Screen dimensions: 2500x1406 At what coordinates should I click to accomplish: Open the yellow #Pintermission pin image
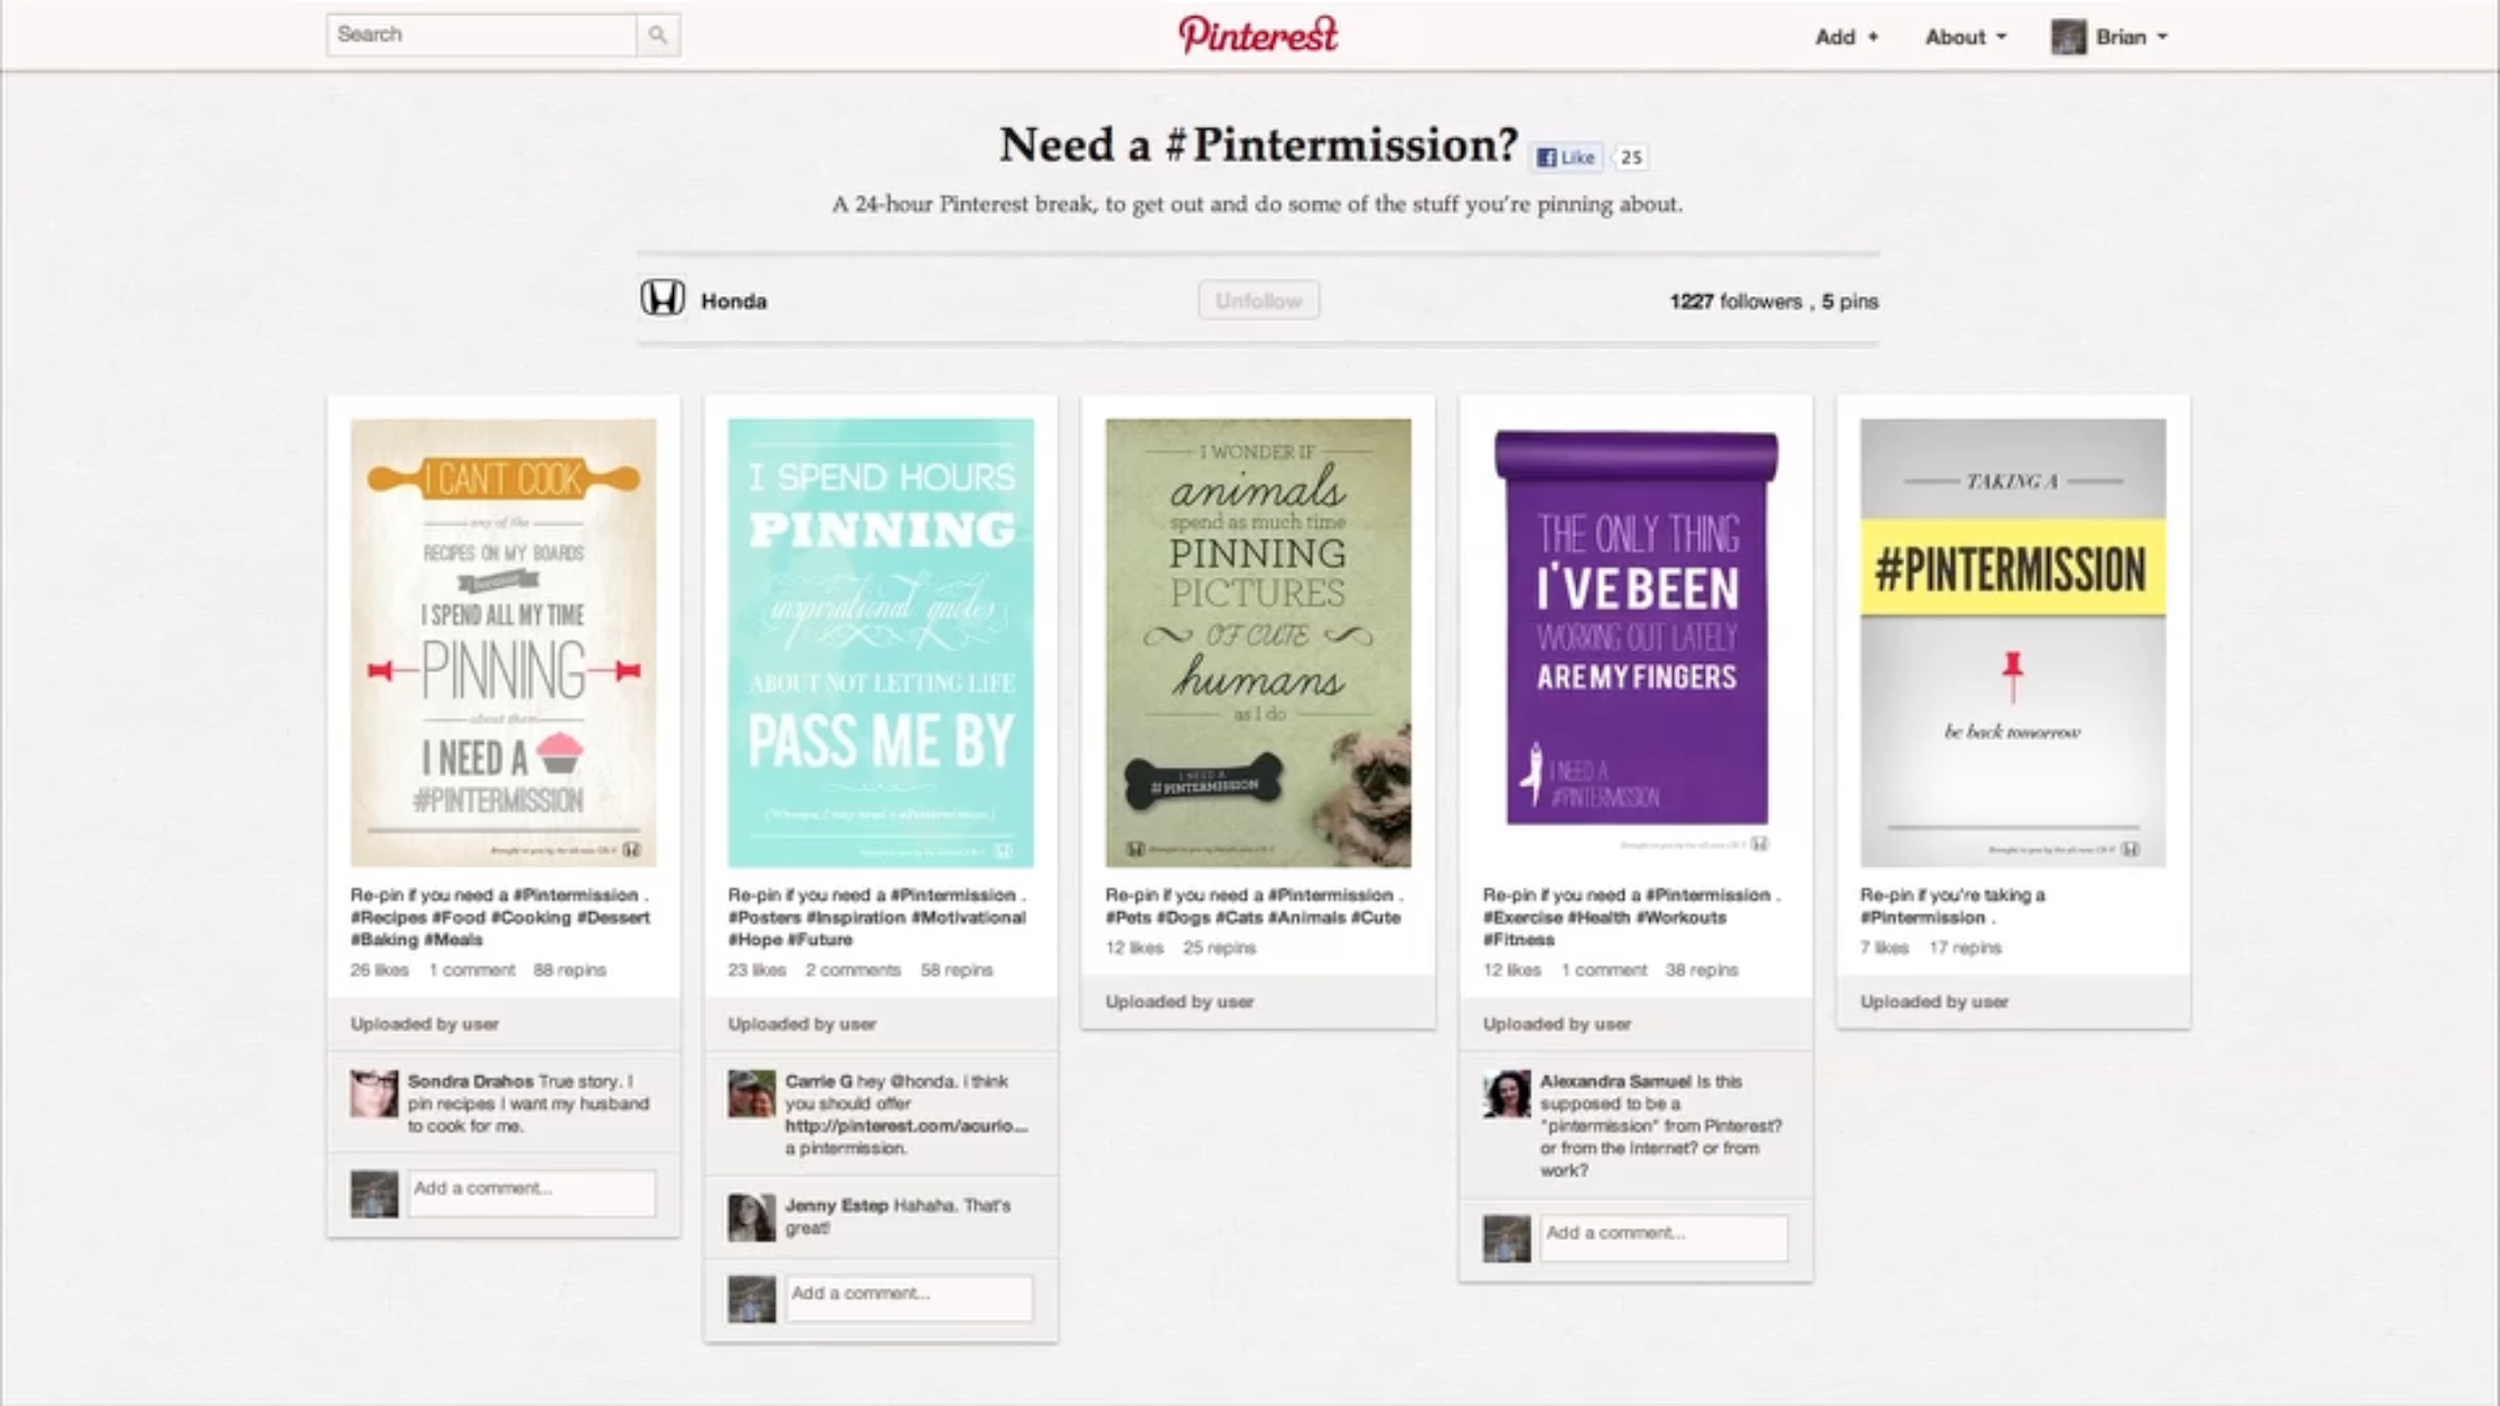[2012, 642]
